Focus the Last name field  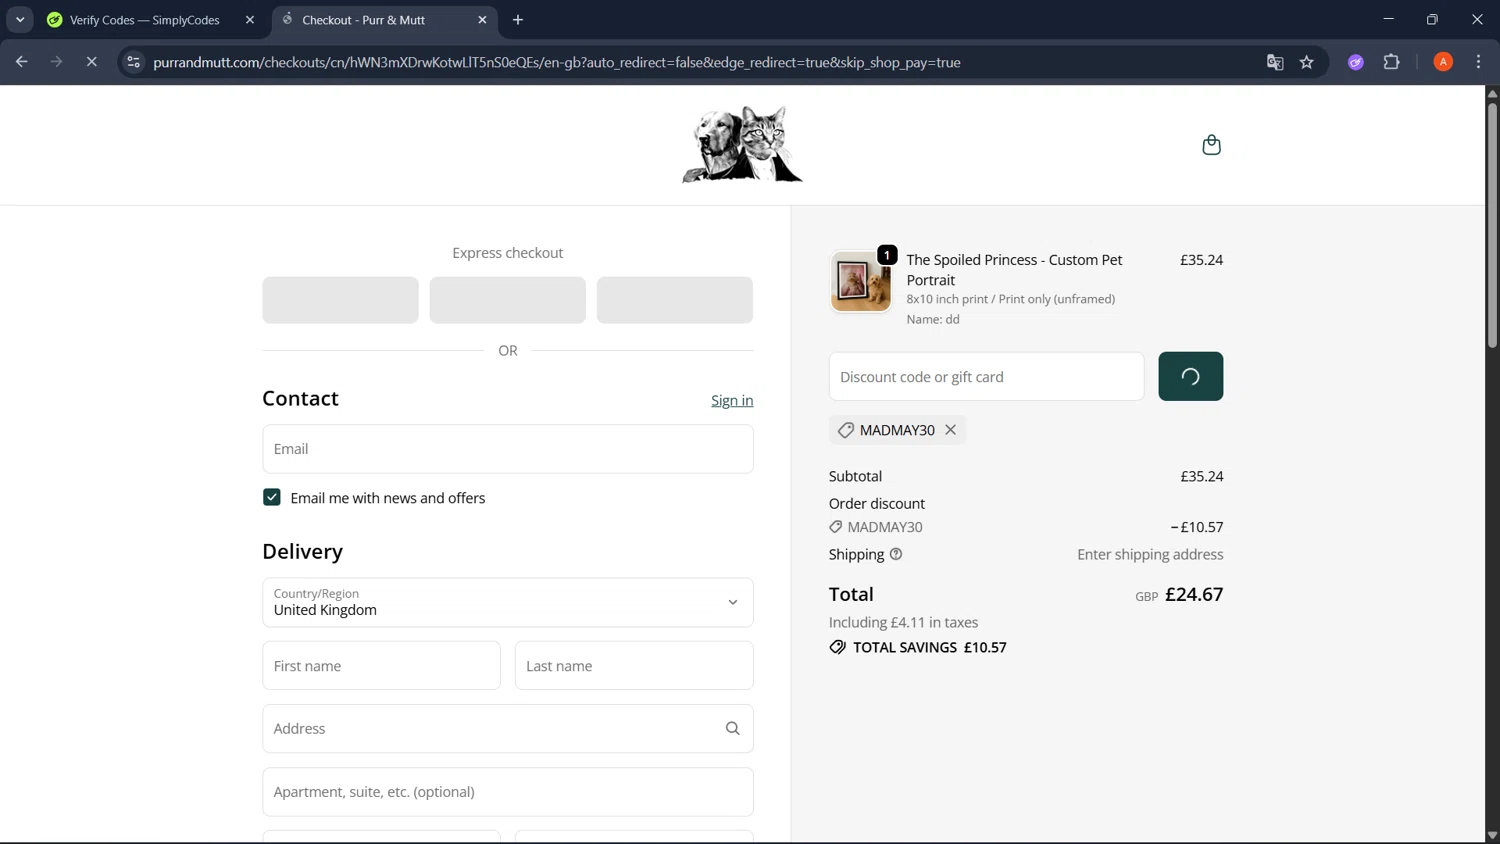[634, 666]
